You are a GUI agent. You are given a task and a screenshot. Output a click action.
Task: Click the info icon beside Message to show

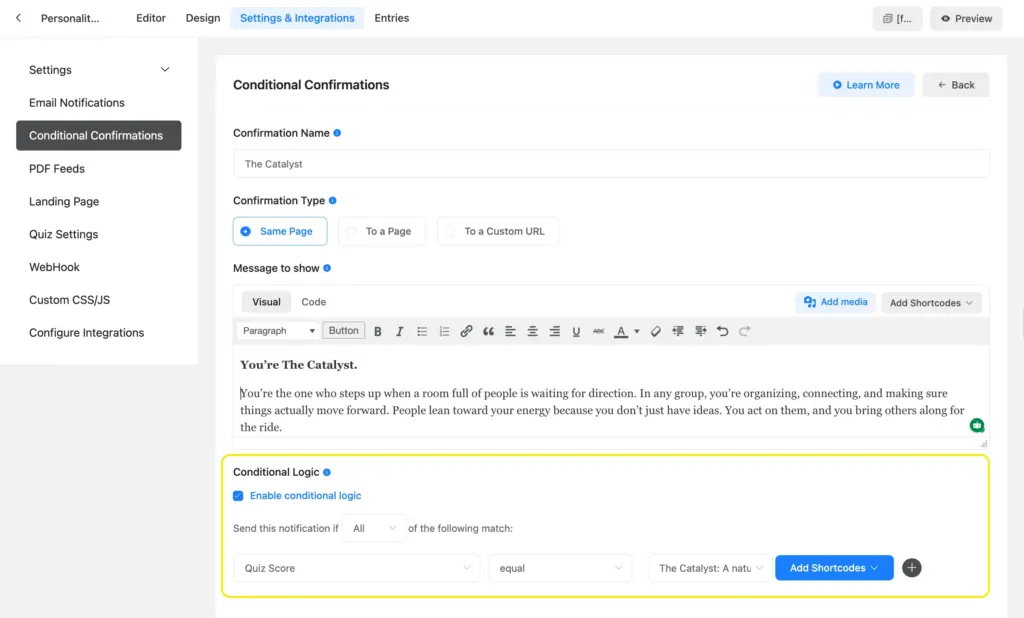tap(327, 268)
